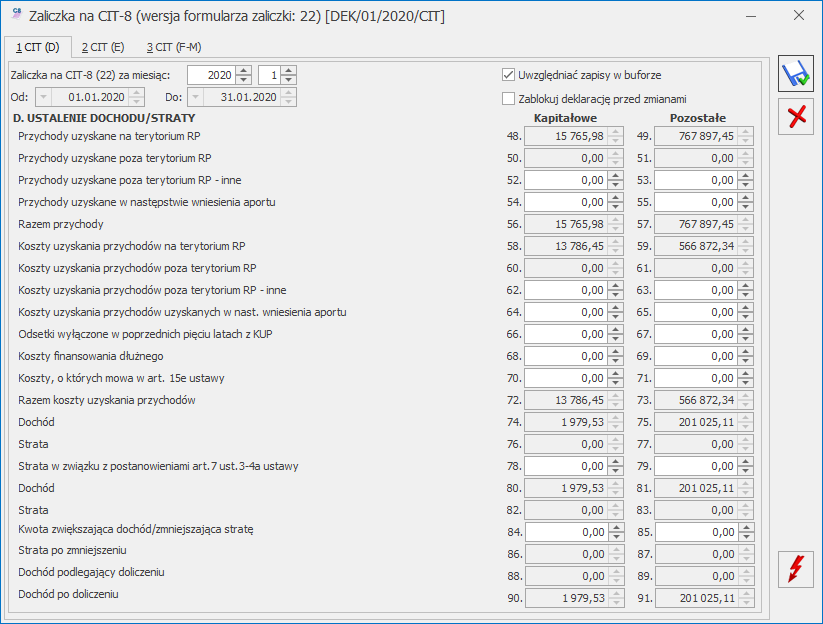Recalculate the declaration with the red lightning icon

coord(796,569)
